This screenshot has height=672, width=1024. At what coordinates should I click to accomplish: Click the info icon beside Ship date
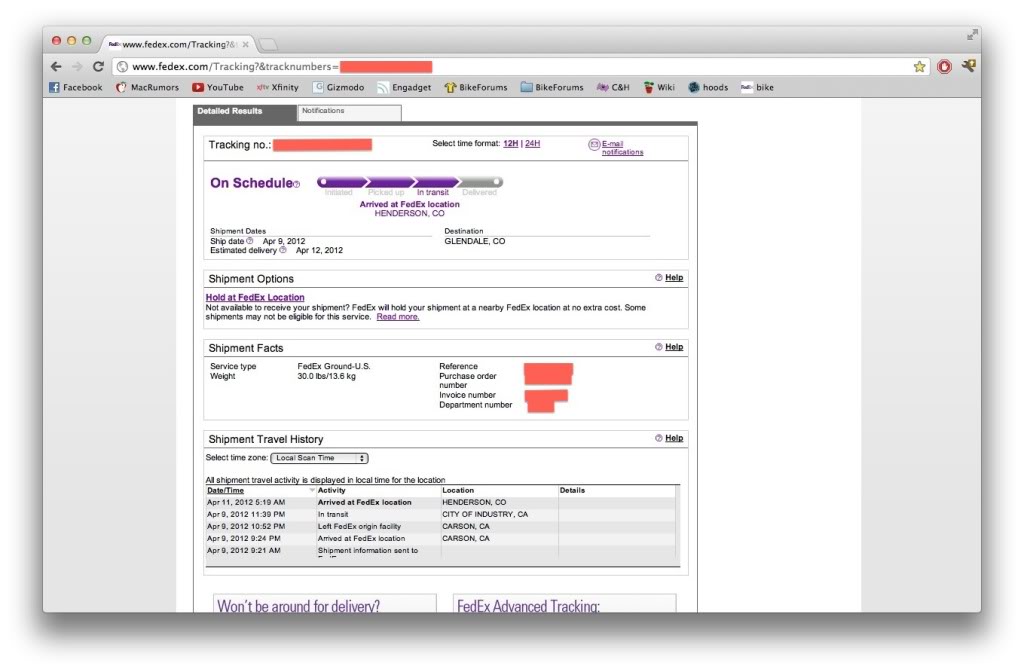[x=249, y=241]
